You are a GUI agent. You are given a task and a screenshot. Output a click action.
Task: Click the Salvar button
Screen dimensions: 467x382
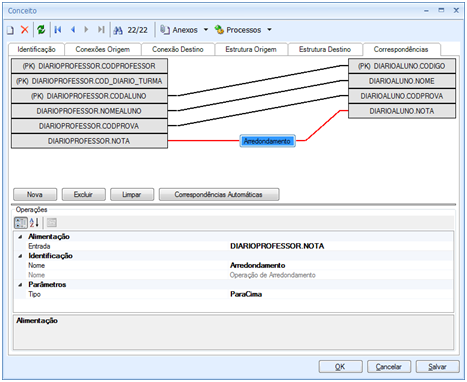(437, 367)
